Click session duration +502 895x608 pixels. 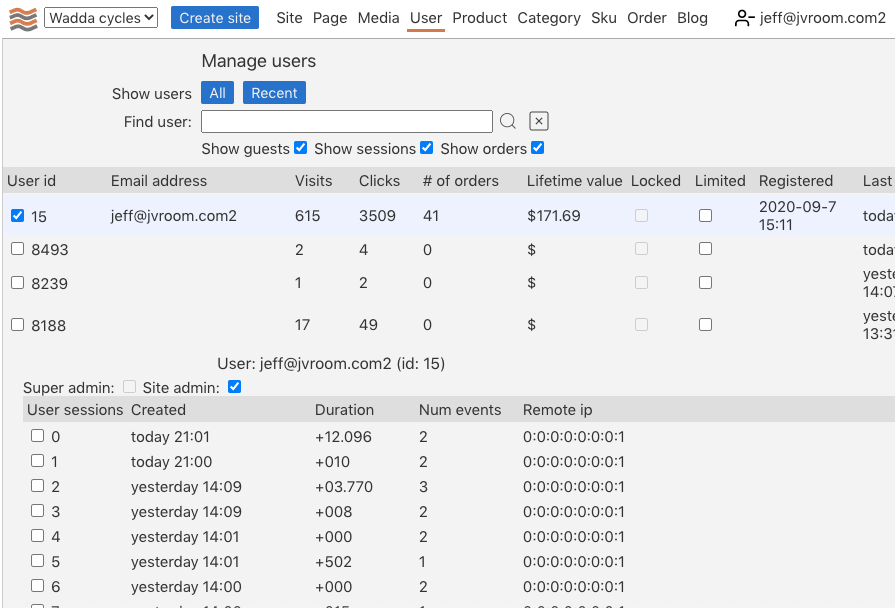point(333,562)
